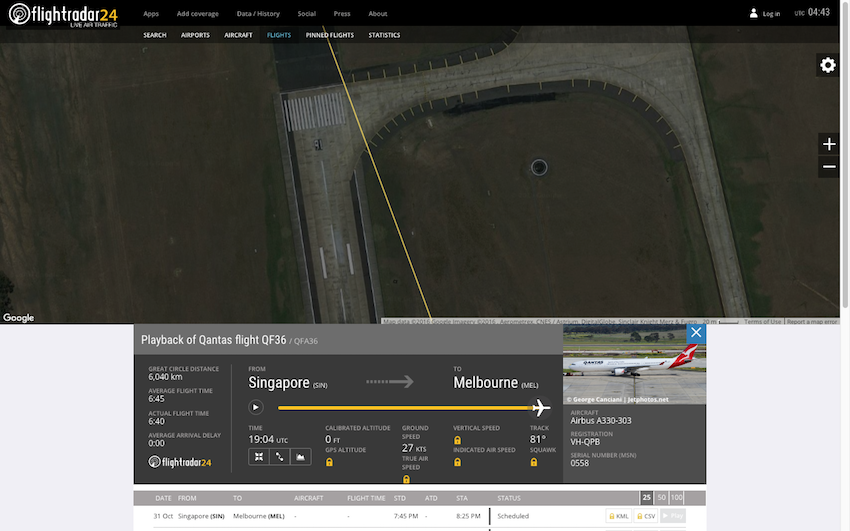Click the UTC clock 04:43
Viewport: 850px width, 531px height.
point(812,12)
